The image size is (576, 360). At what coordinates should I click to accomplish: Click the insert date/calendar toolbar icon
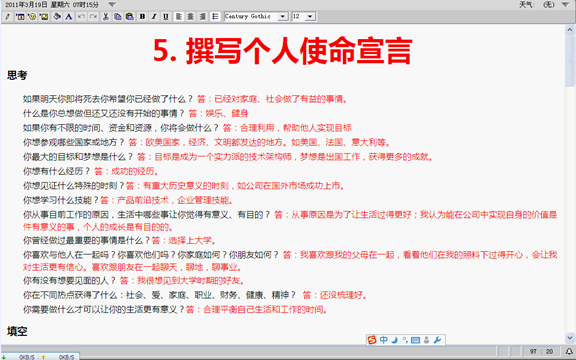(20, 17)
